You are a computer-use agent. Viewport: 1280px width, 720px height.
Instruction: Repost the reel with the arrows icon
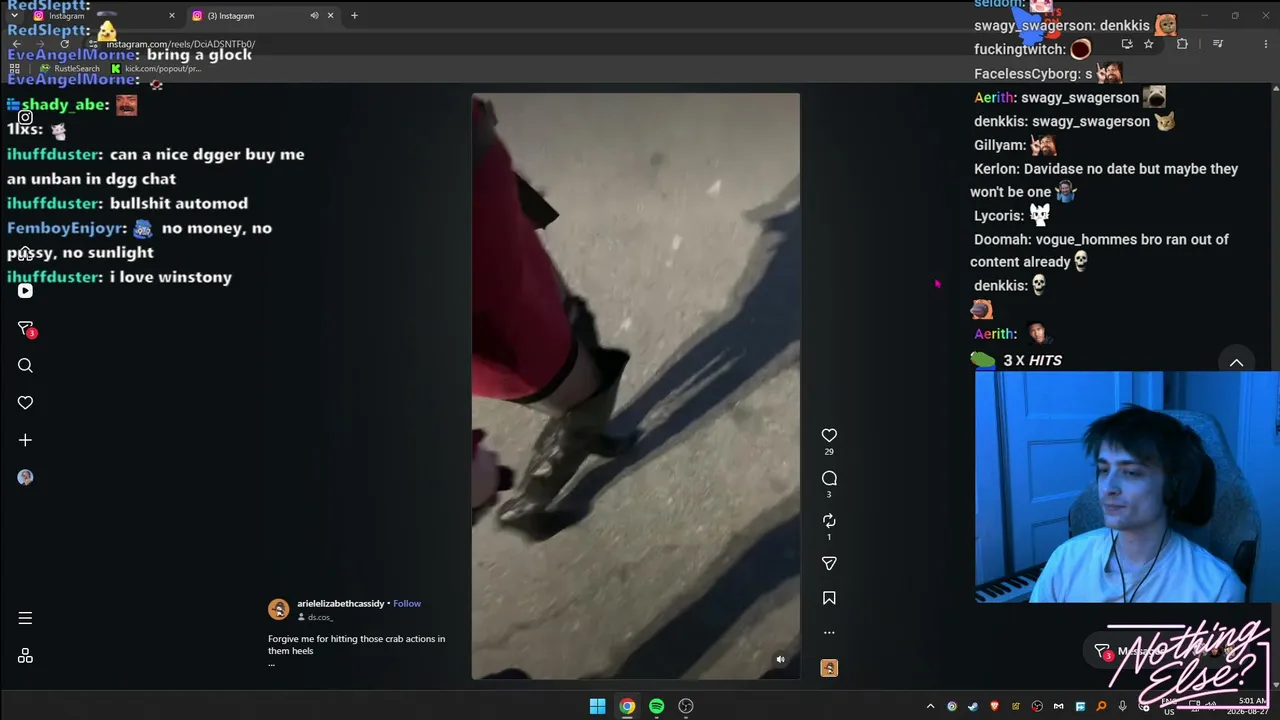tap(829, 521)
